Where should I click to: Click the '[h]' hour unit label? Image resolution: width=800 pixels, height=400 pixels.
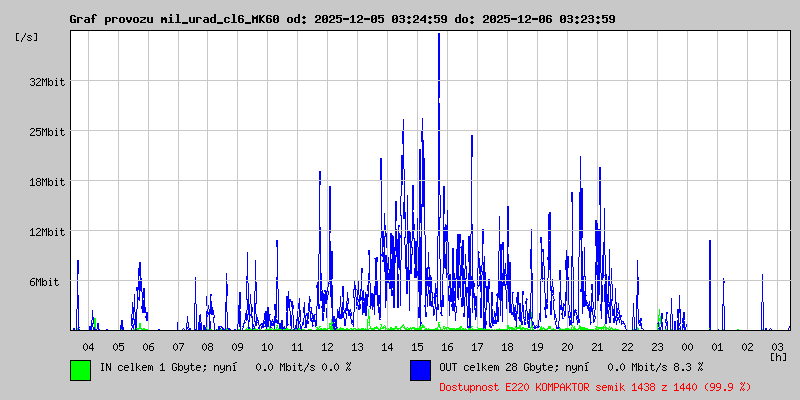[x=778, y=356]
